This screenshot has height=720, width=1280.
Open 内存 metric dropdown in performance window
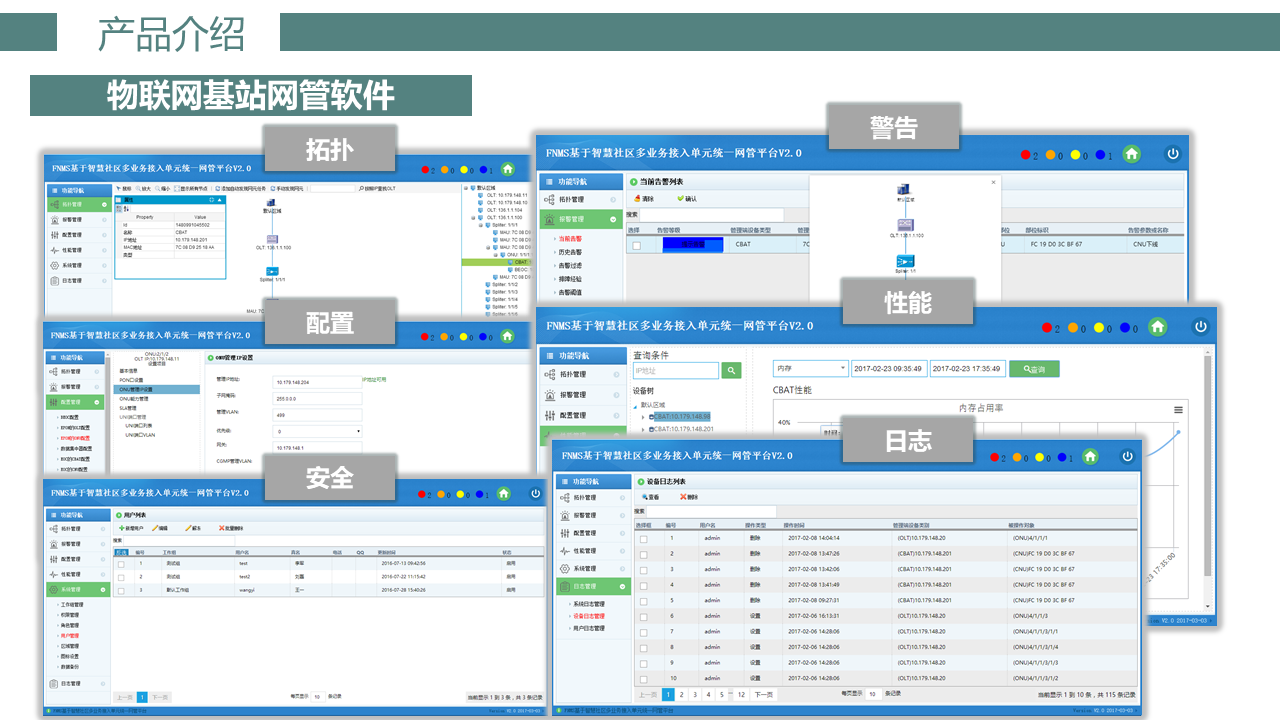(811, 369)
